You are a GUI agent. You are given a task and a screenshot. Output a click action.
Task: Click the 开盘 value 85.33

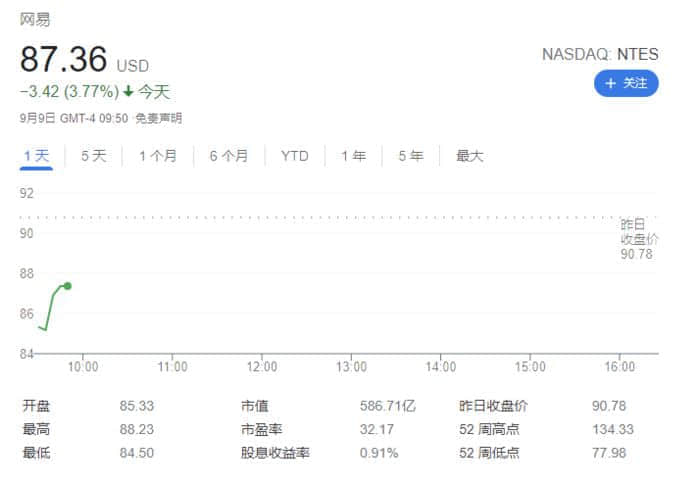click(137, 406)
